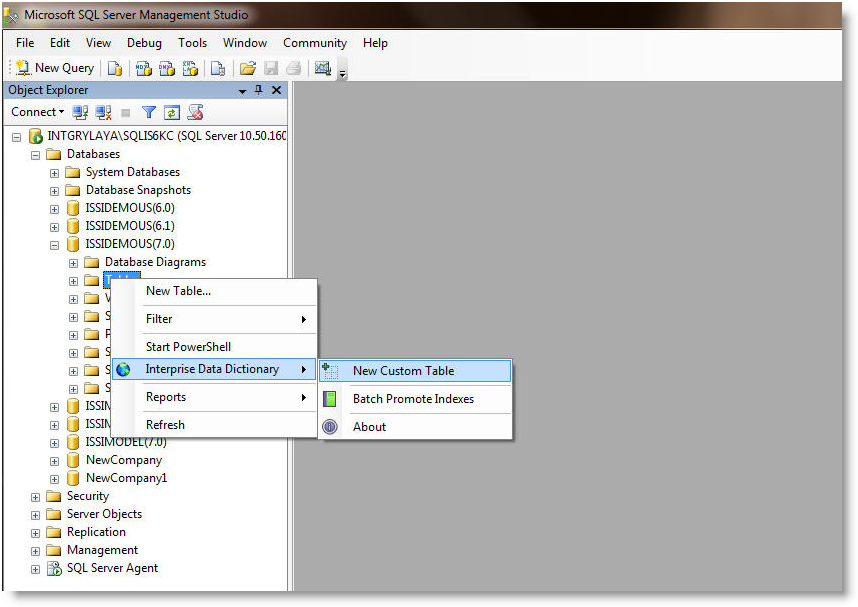The height and width of the screenshot is (607, 858).
Task: Expand the SQL Server Agent node
Action: click(36, 568)
